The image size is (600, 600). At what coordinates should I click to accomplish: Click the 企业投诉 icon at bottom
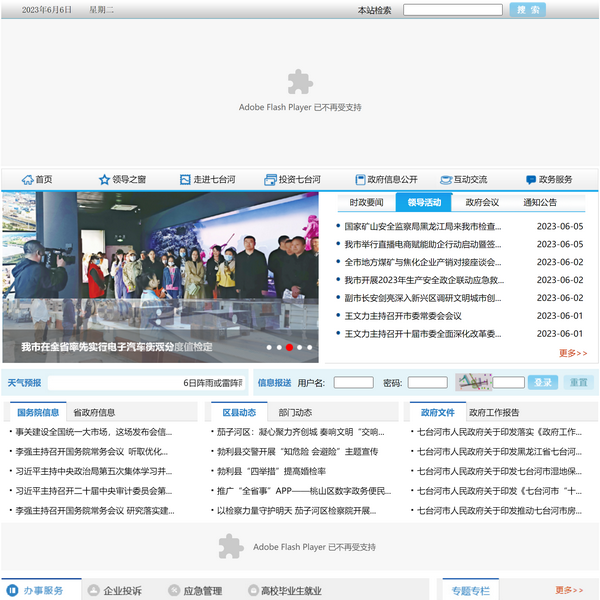point(92,591)
